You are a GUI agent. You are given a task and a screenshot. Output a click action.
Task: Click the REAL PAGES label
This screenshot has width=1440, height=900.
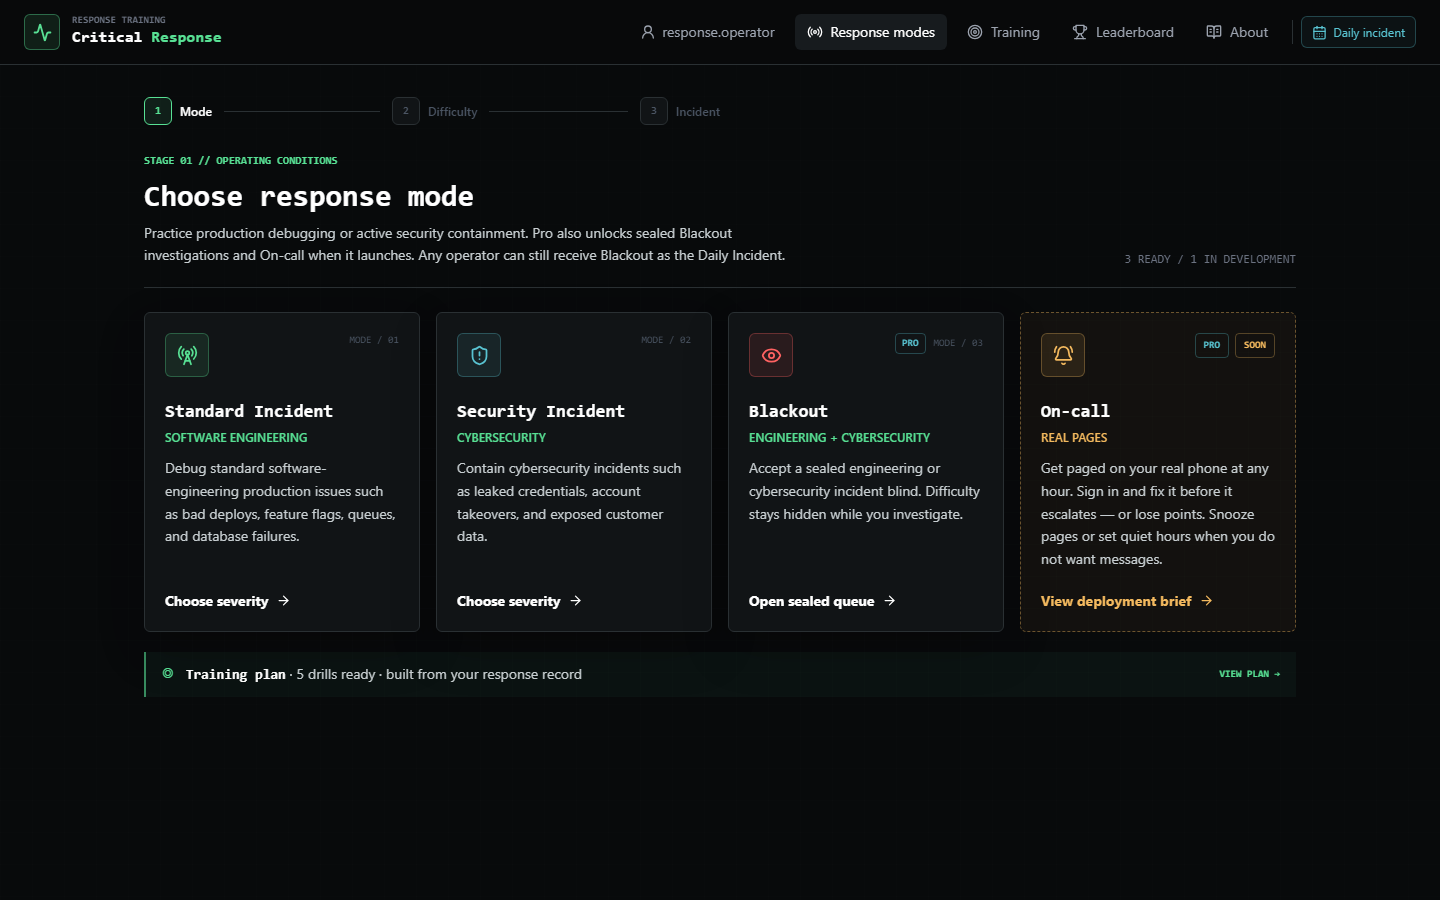tap(1074, 438)
